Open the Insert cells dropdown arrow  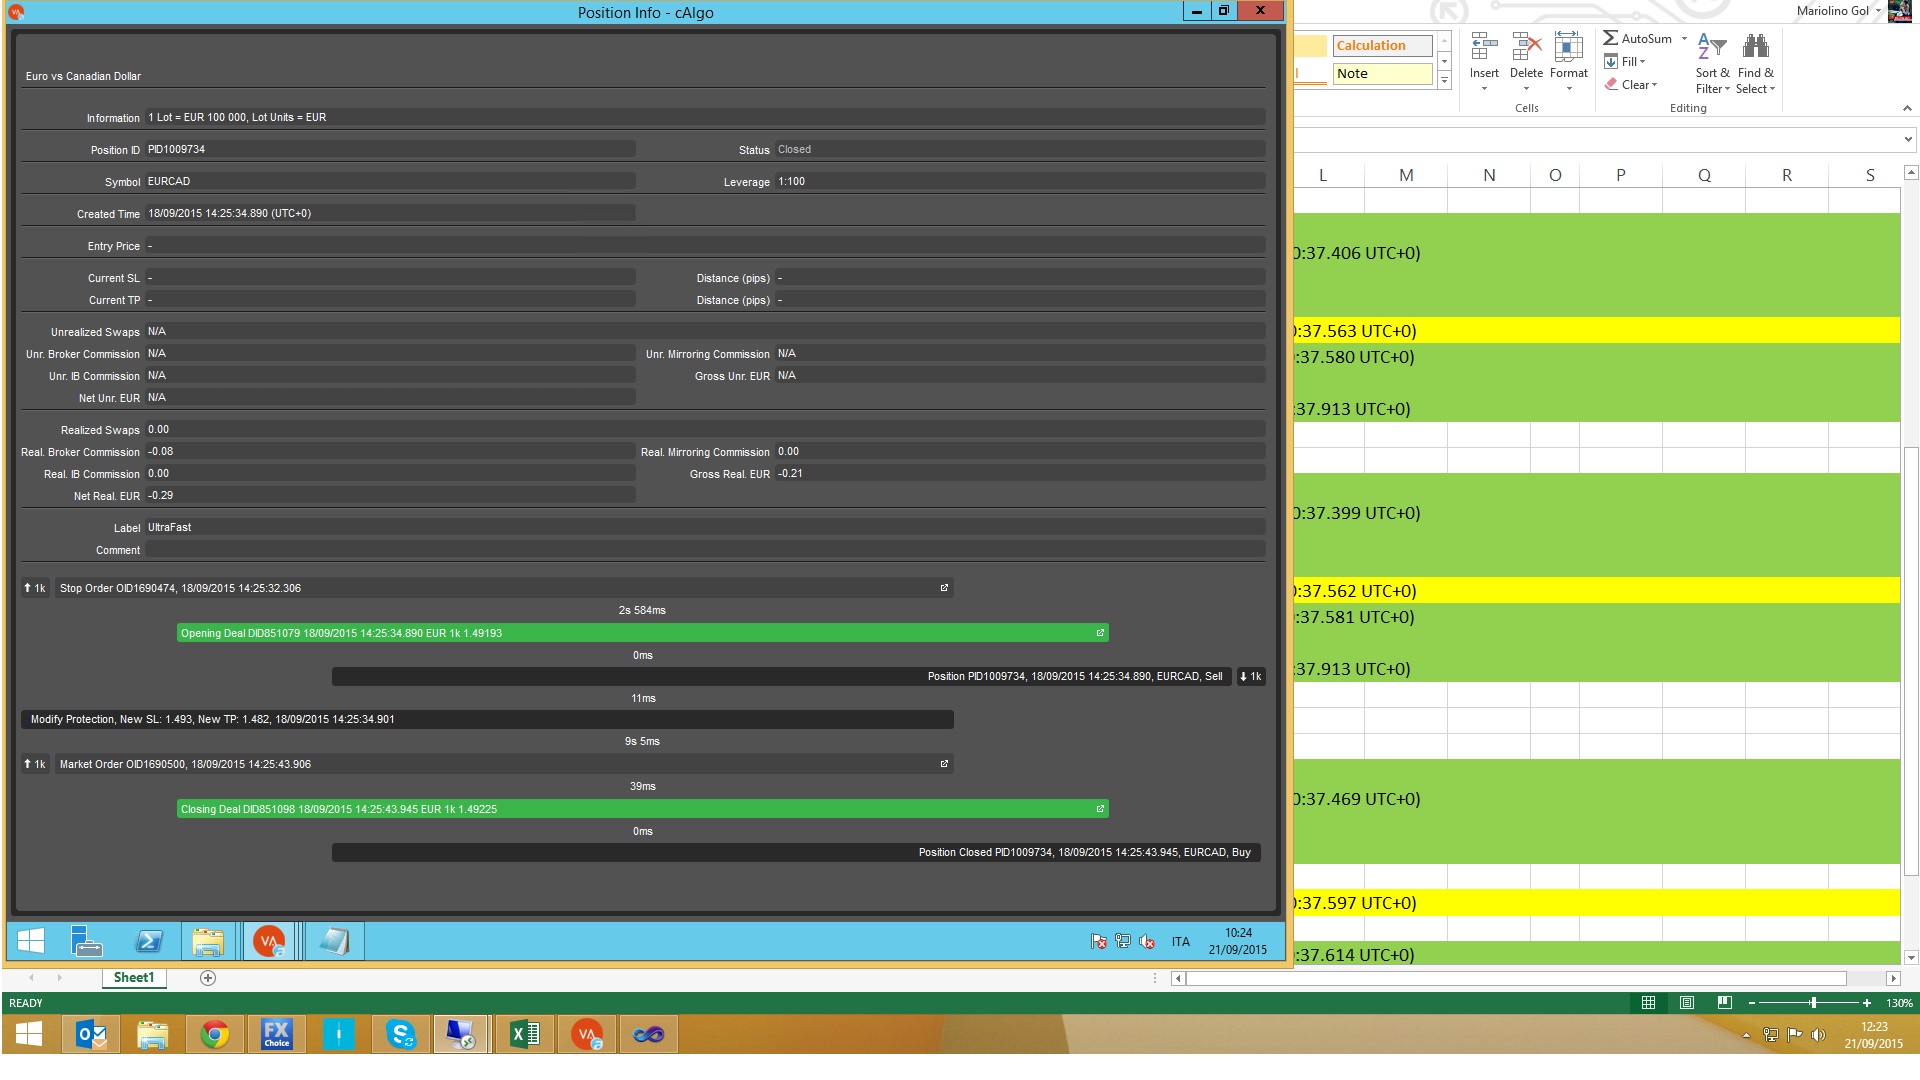point(1484,89)
